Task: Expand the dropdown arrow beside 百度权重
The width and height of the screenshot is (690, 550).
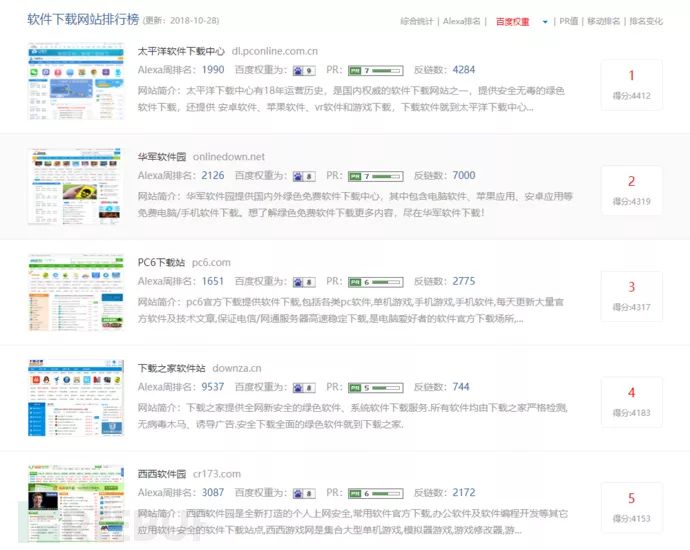Action: click(x=545, y=22)
